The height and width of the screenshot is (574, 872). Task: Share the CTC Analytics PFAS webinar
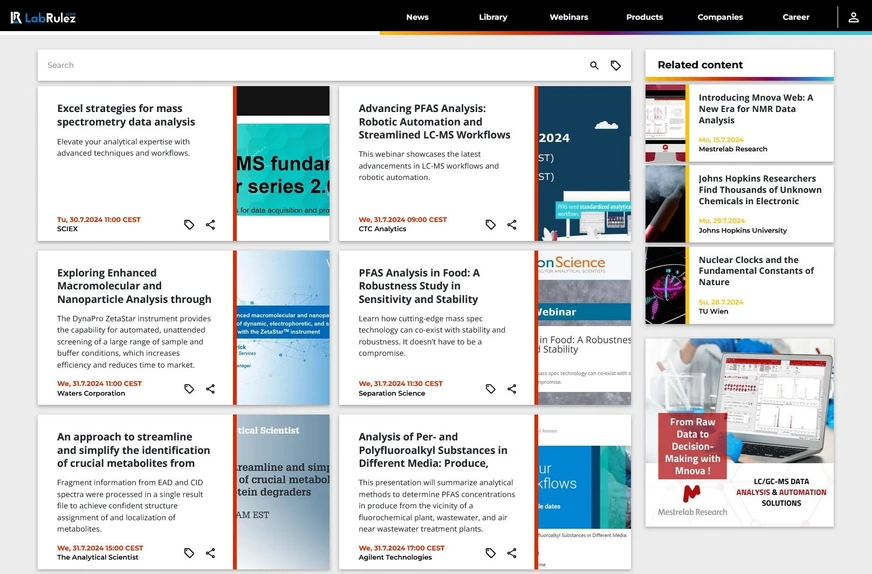[x=512, y=225]
